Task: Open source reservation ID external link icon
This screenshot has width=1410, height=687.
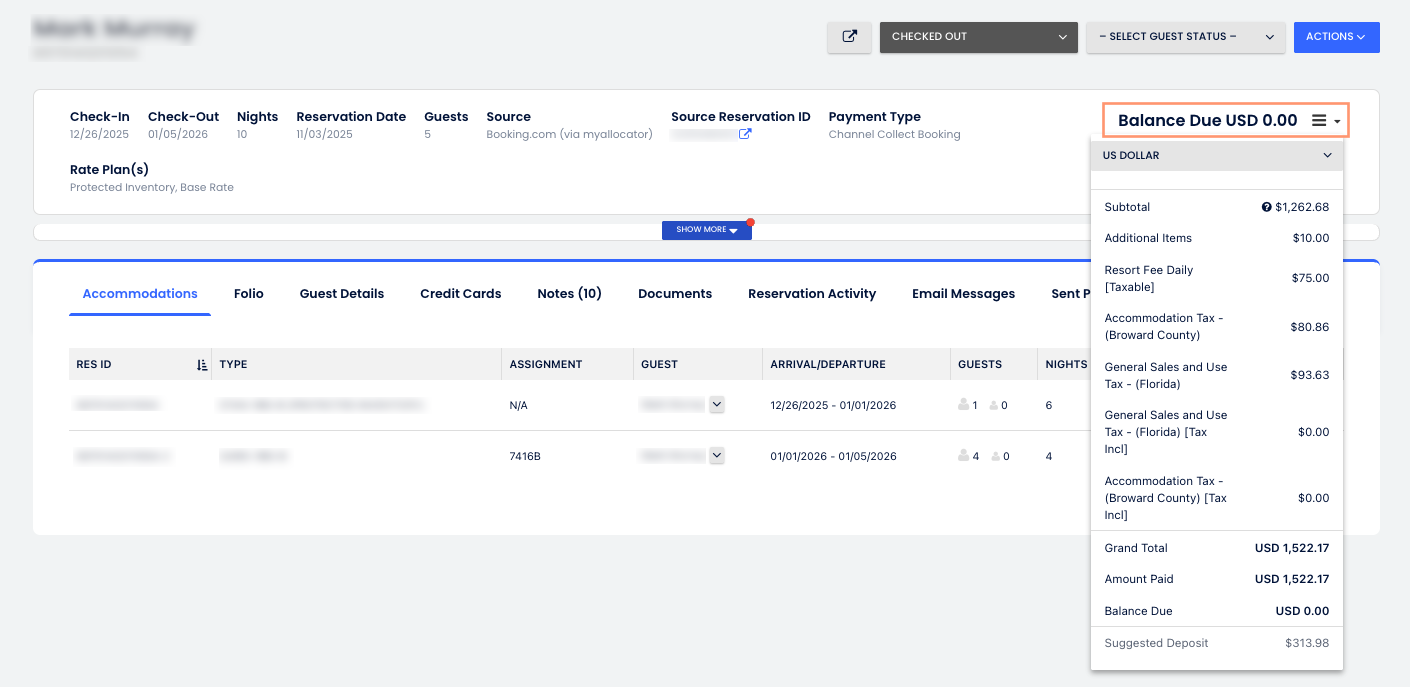Action: [x=745, y=134]
